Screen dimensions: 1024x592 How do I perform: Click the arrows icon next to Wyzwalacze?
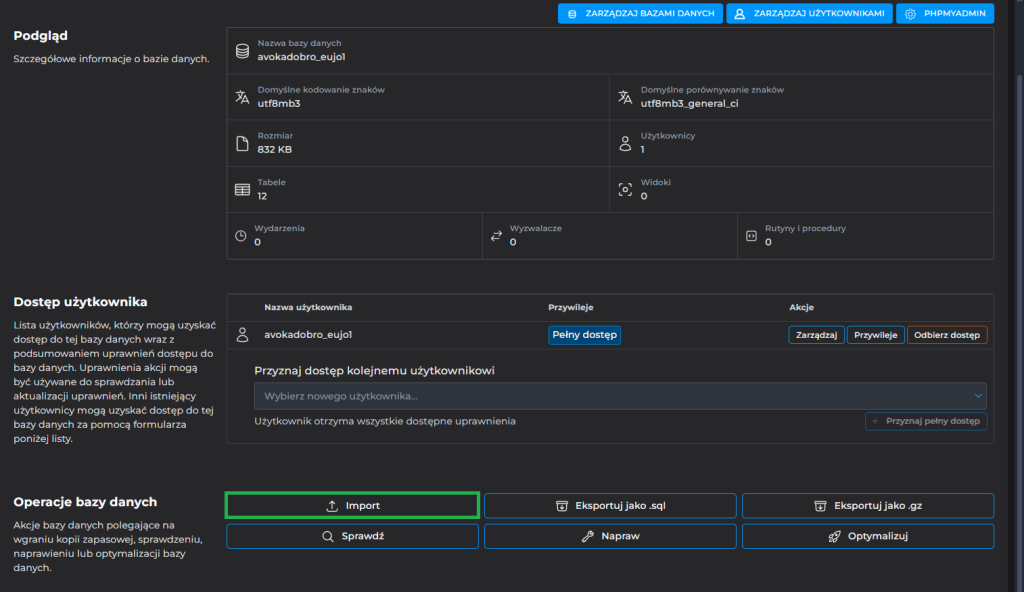(x=496, y=236)
